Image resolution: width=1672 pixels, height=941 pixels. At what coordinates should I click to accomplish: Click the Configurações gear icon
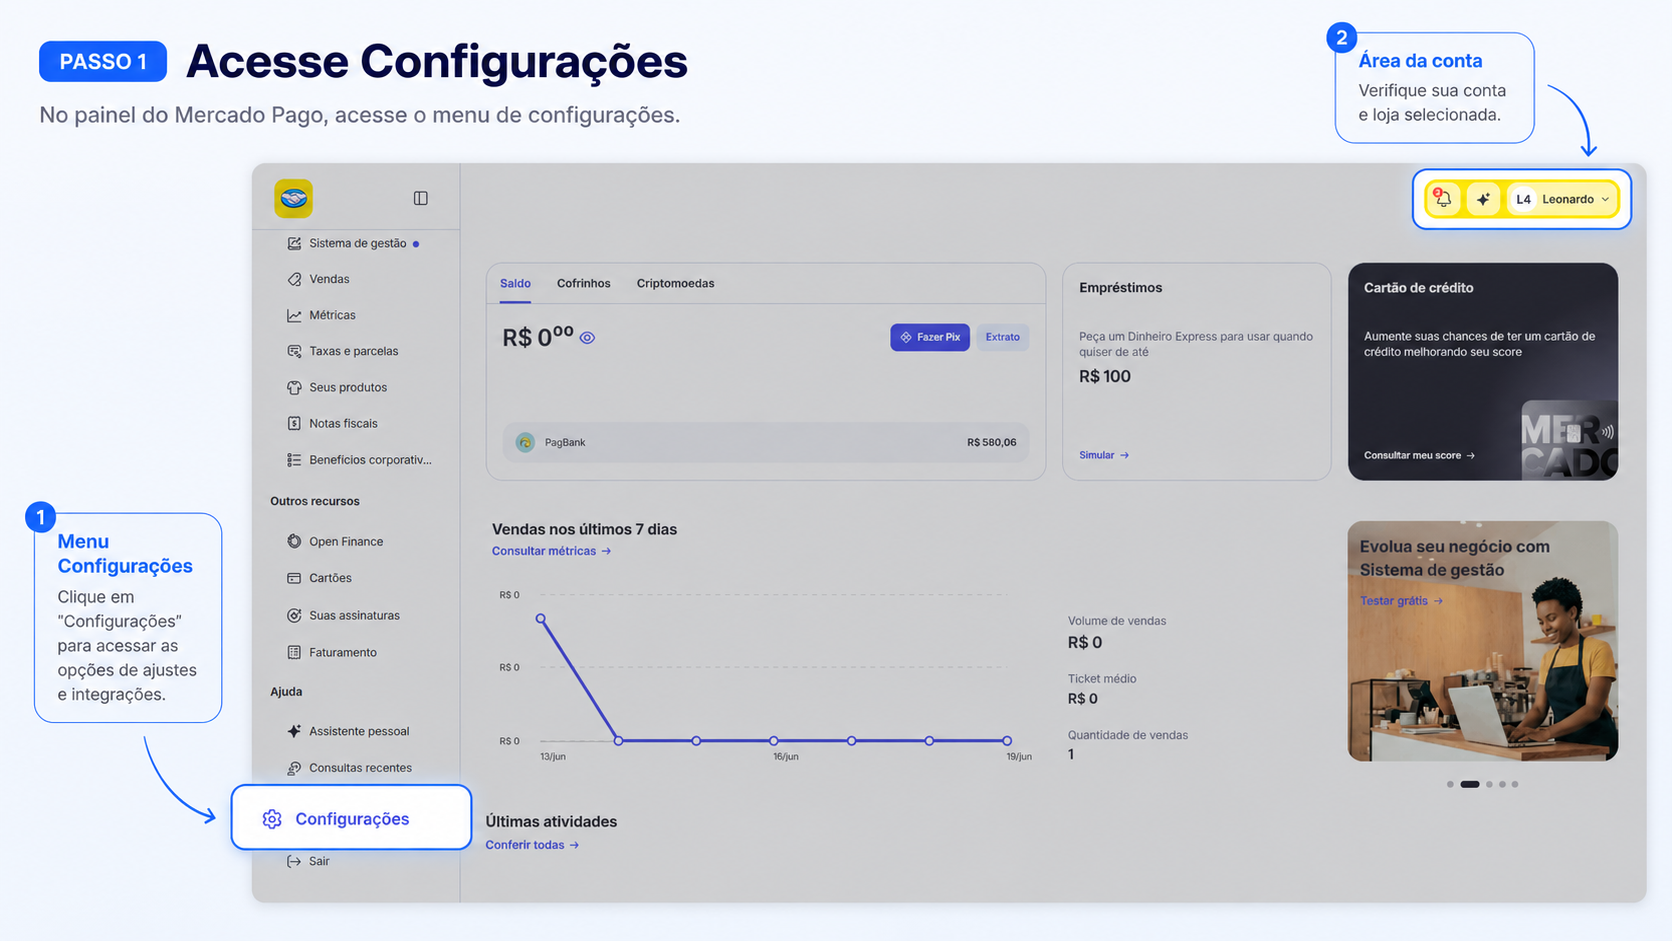272,819
